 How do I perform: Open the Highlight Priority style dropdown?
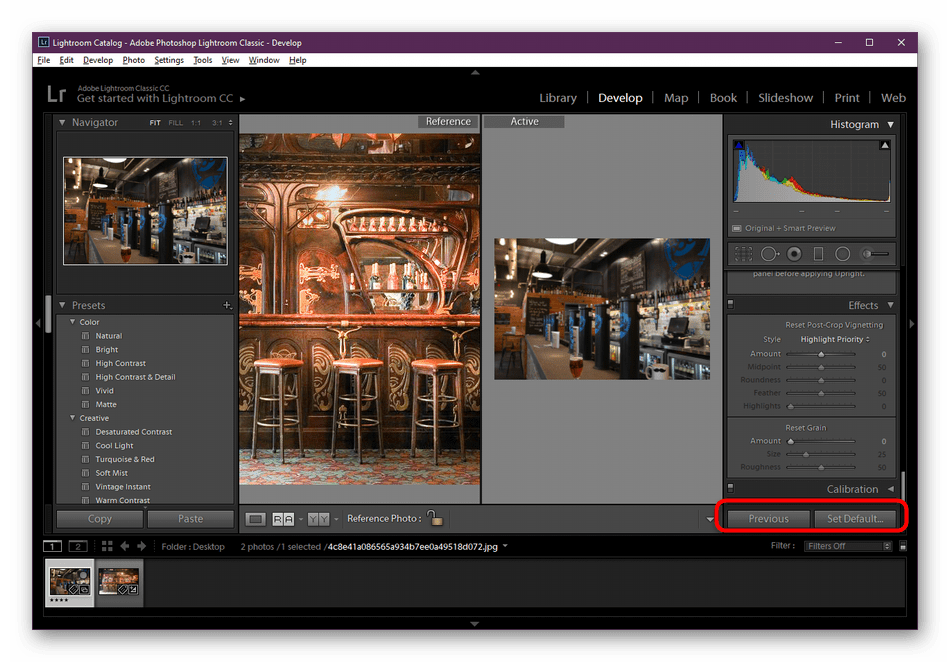pyautogui.click(x=835, y=340)
